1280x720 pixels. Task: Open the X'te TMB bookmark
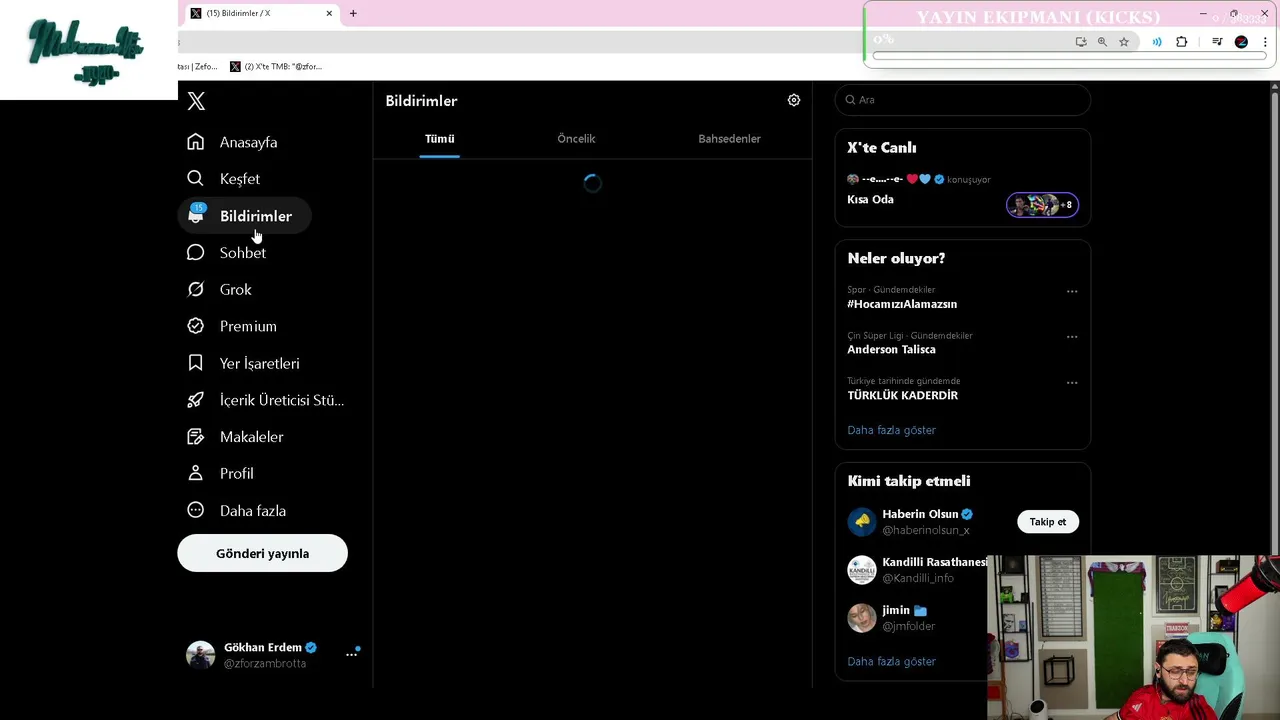pyautogui.click(x=276, y=67)
